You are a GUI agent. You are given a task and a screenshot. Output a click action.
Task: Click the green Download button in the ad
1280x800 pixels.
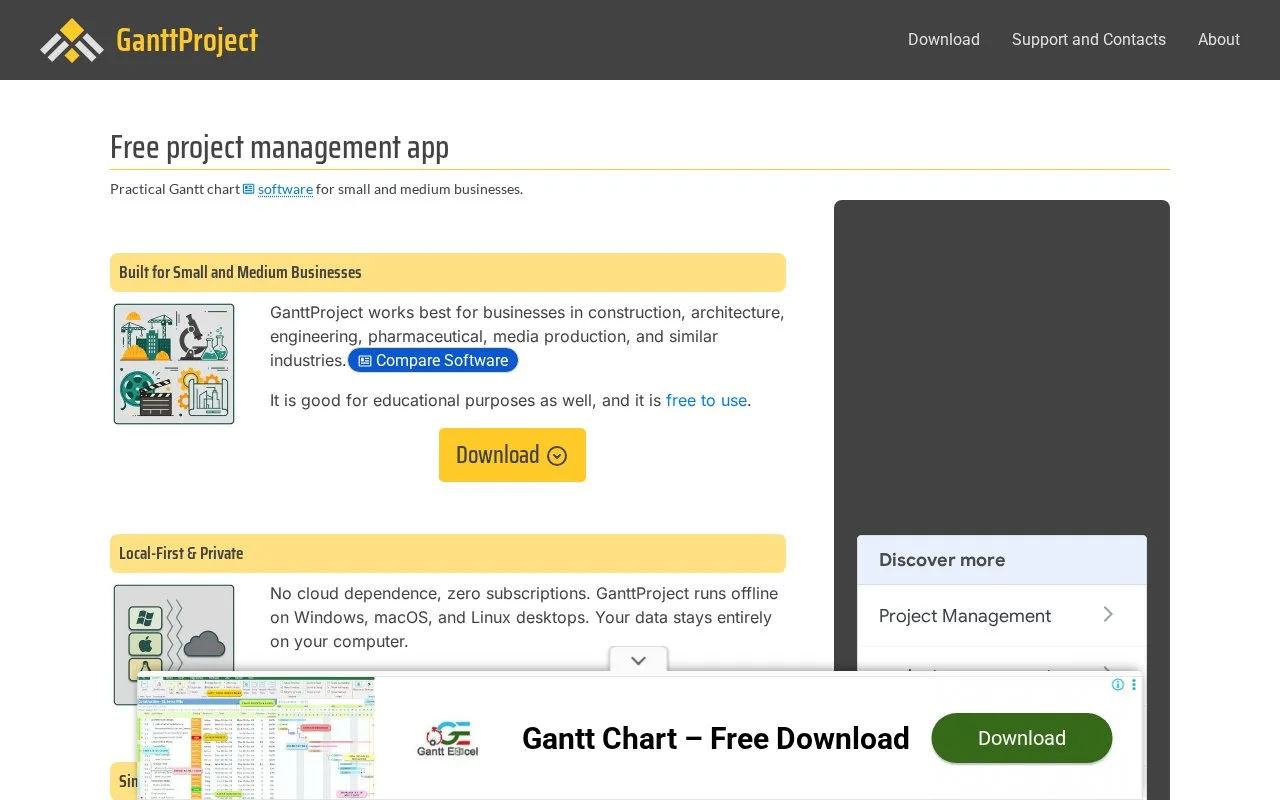(x=1022, y=738)
